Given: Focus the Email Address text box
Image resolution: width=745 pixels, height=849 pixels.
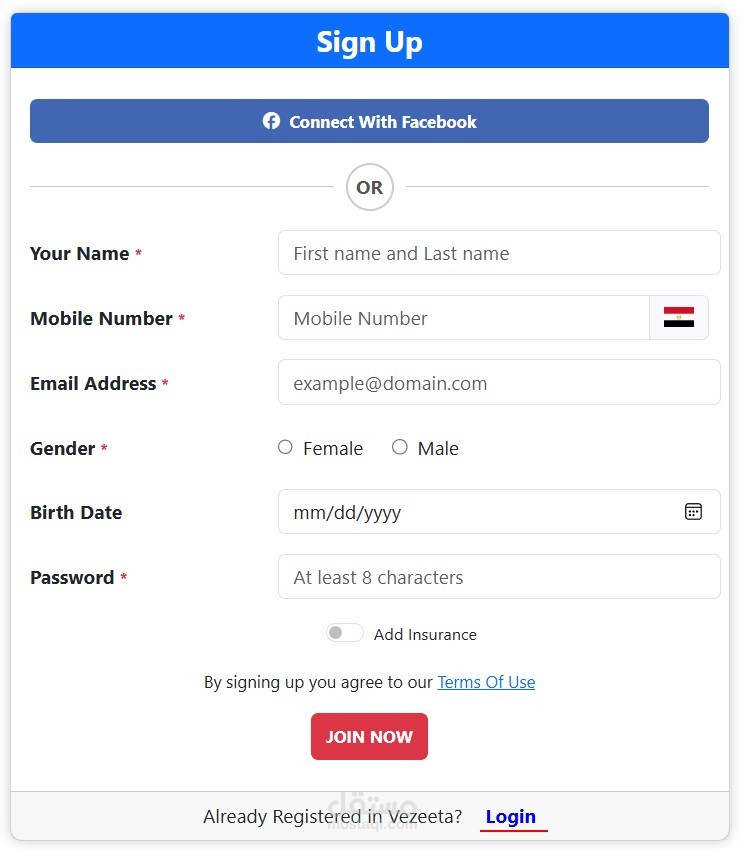Looking at the screenshot, I should [x=498, y=383].
